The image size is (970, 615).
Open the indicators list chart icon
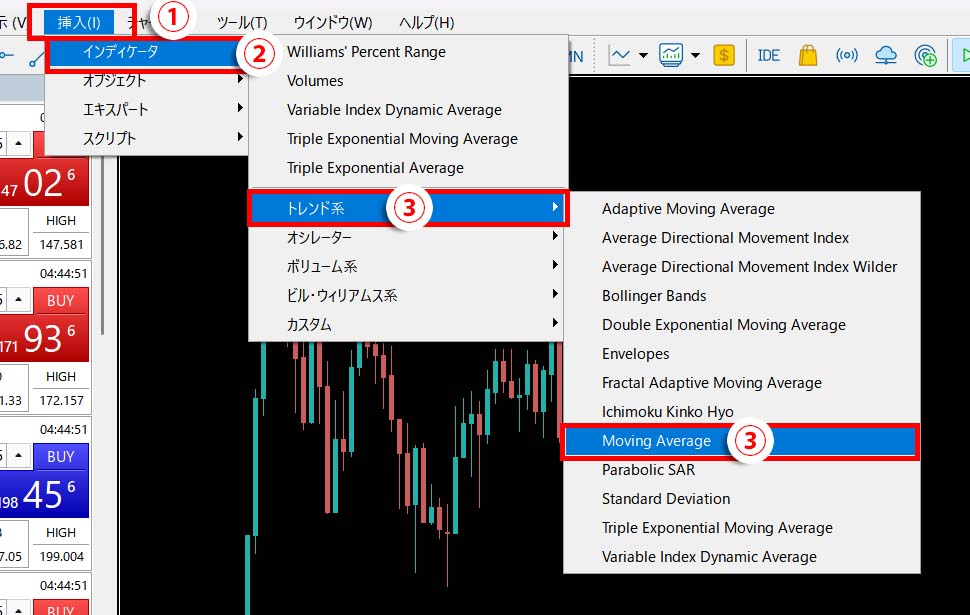point(671,55)
